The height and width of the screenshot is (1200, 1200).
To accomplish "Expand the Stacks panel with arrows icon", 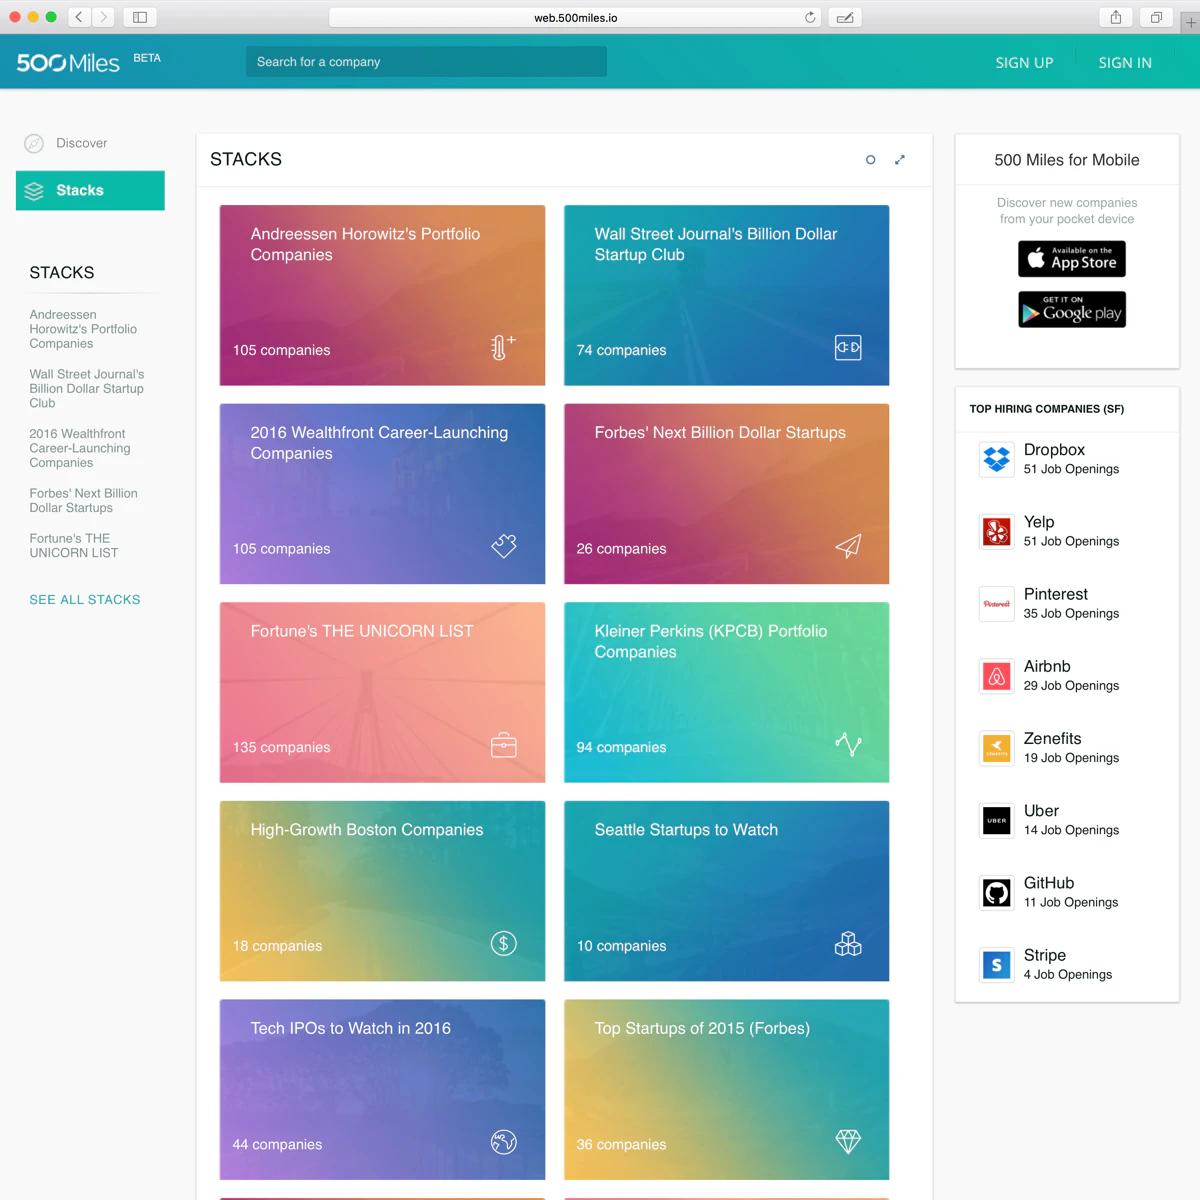I will coord(899,160).
